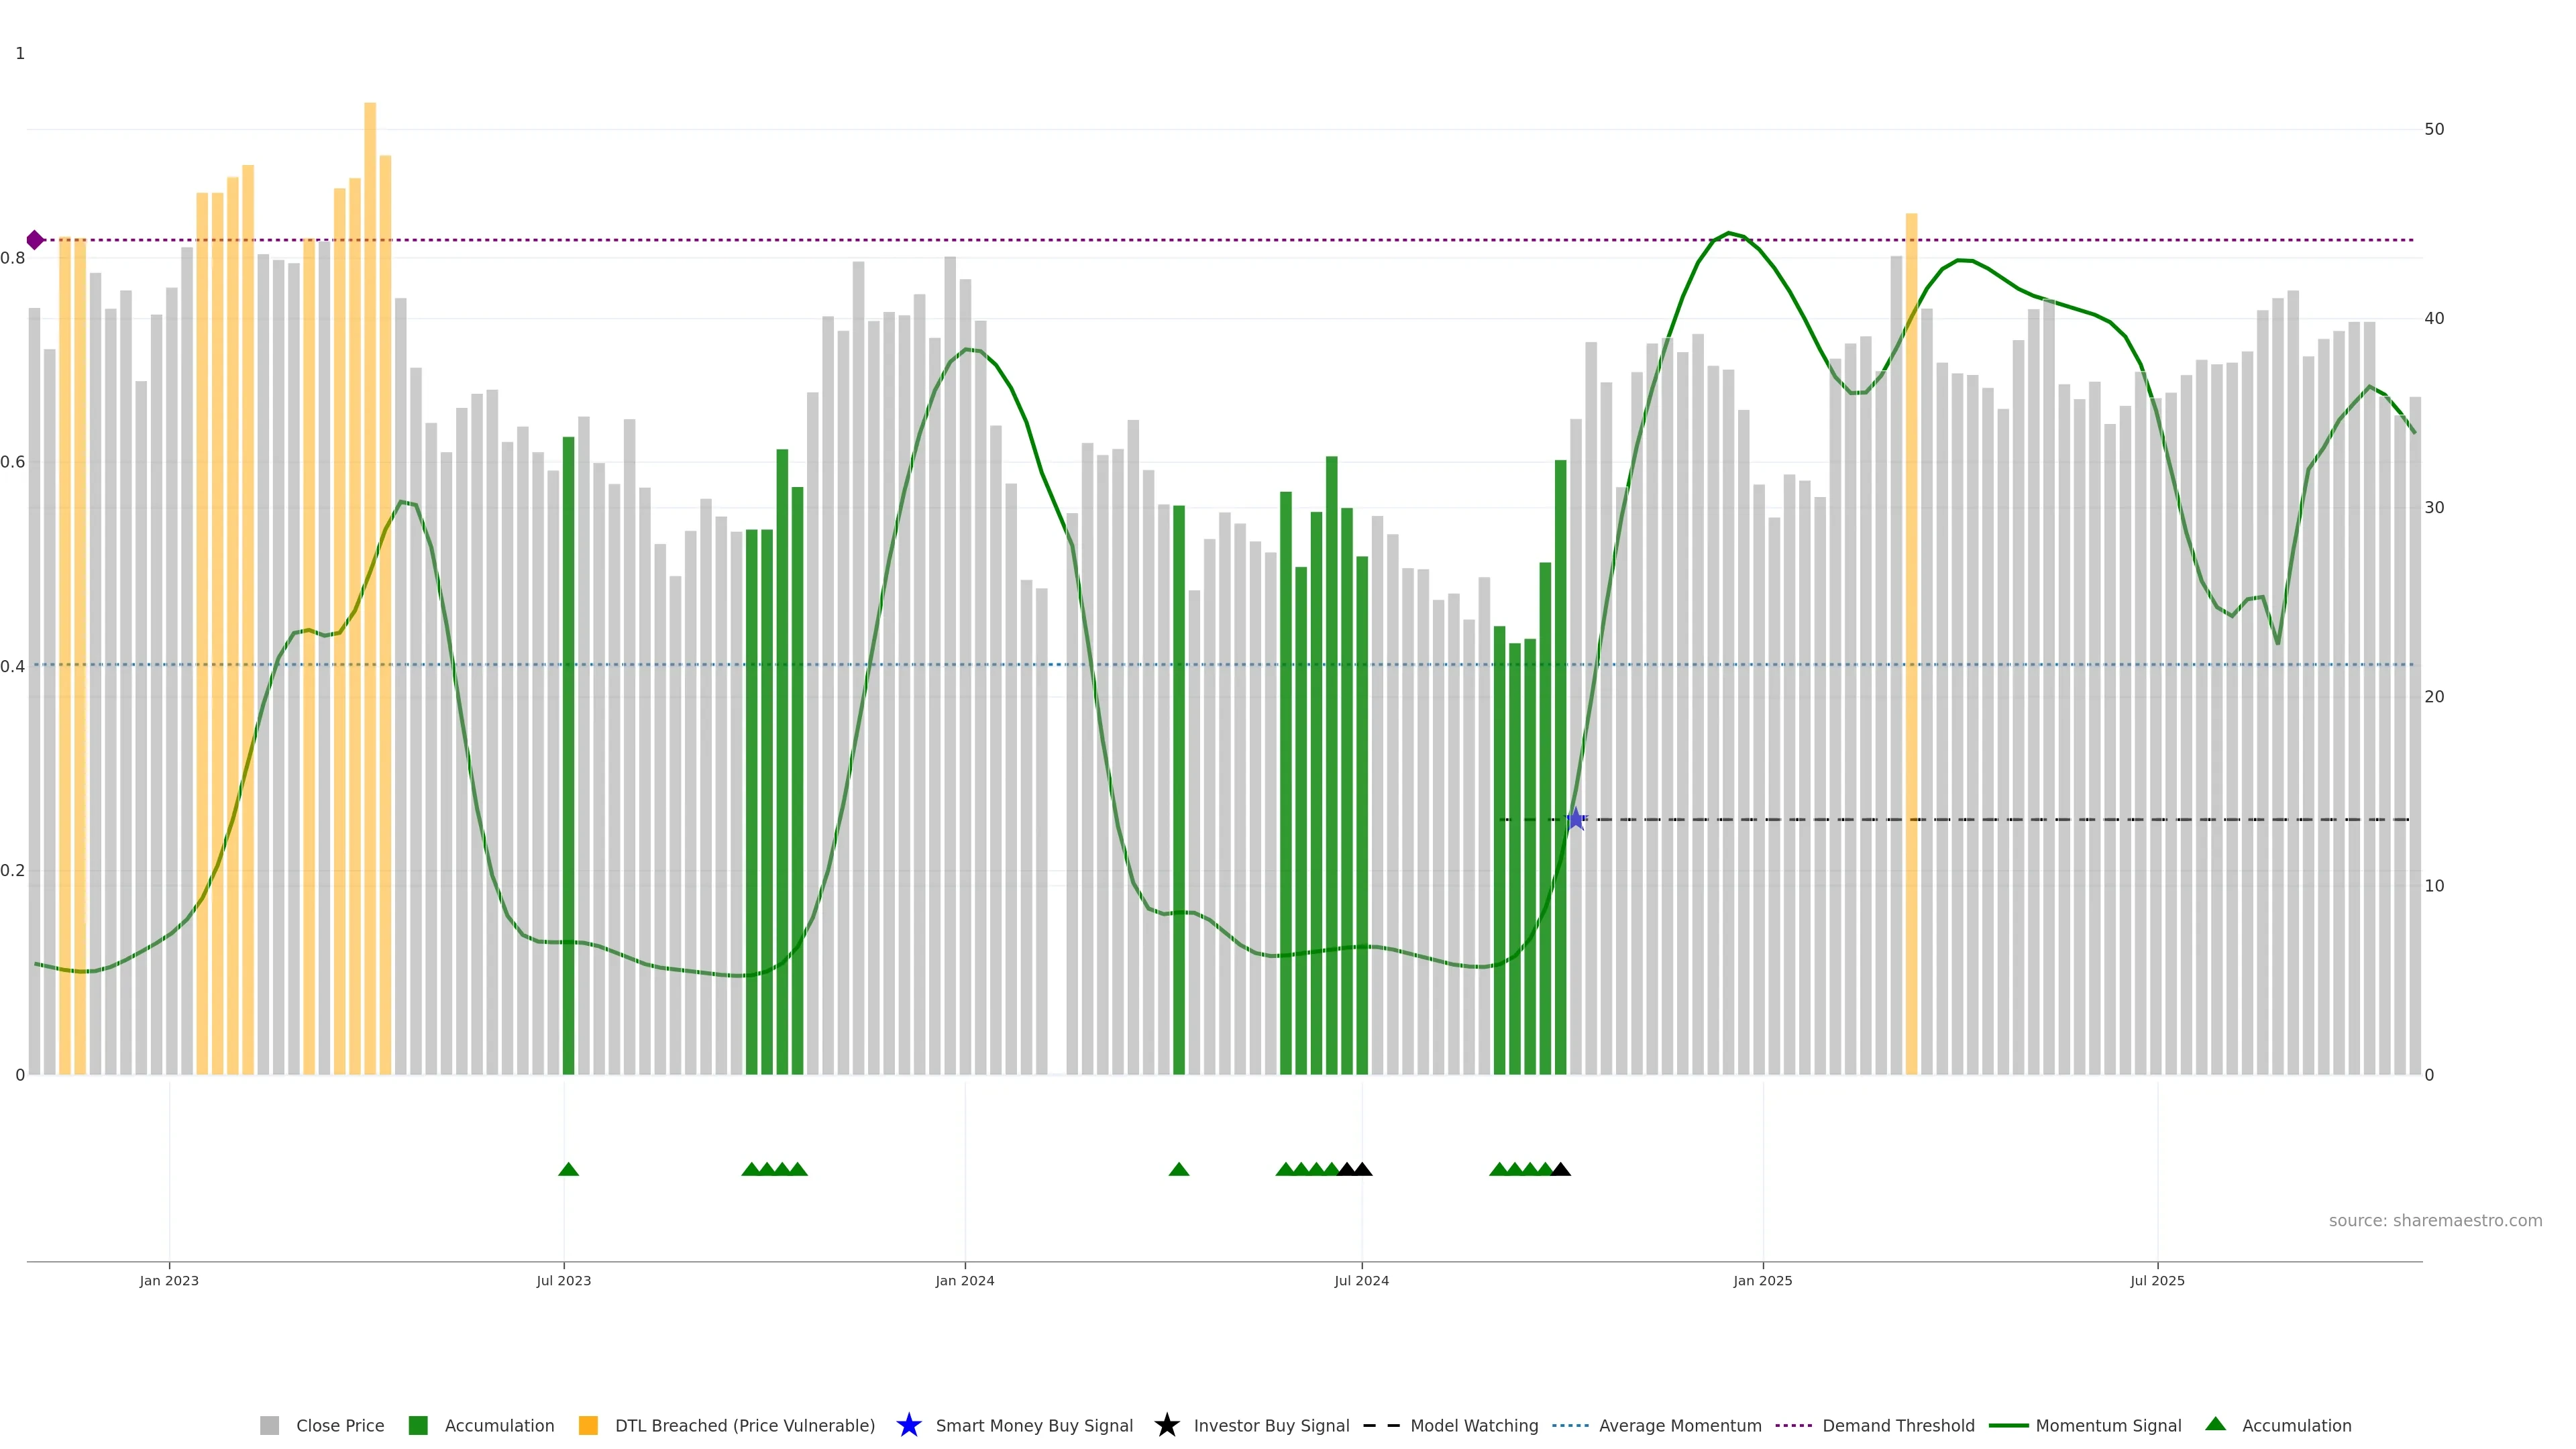Image resolution: width=2576 pixels, height=1449 pixels.
Task: Toggle DTL Breached (Price Vulnerable) legend entry
Action: (744, 1425)
